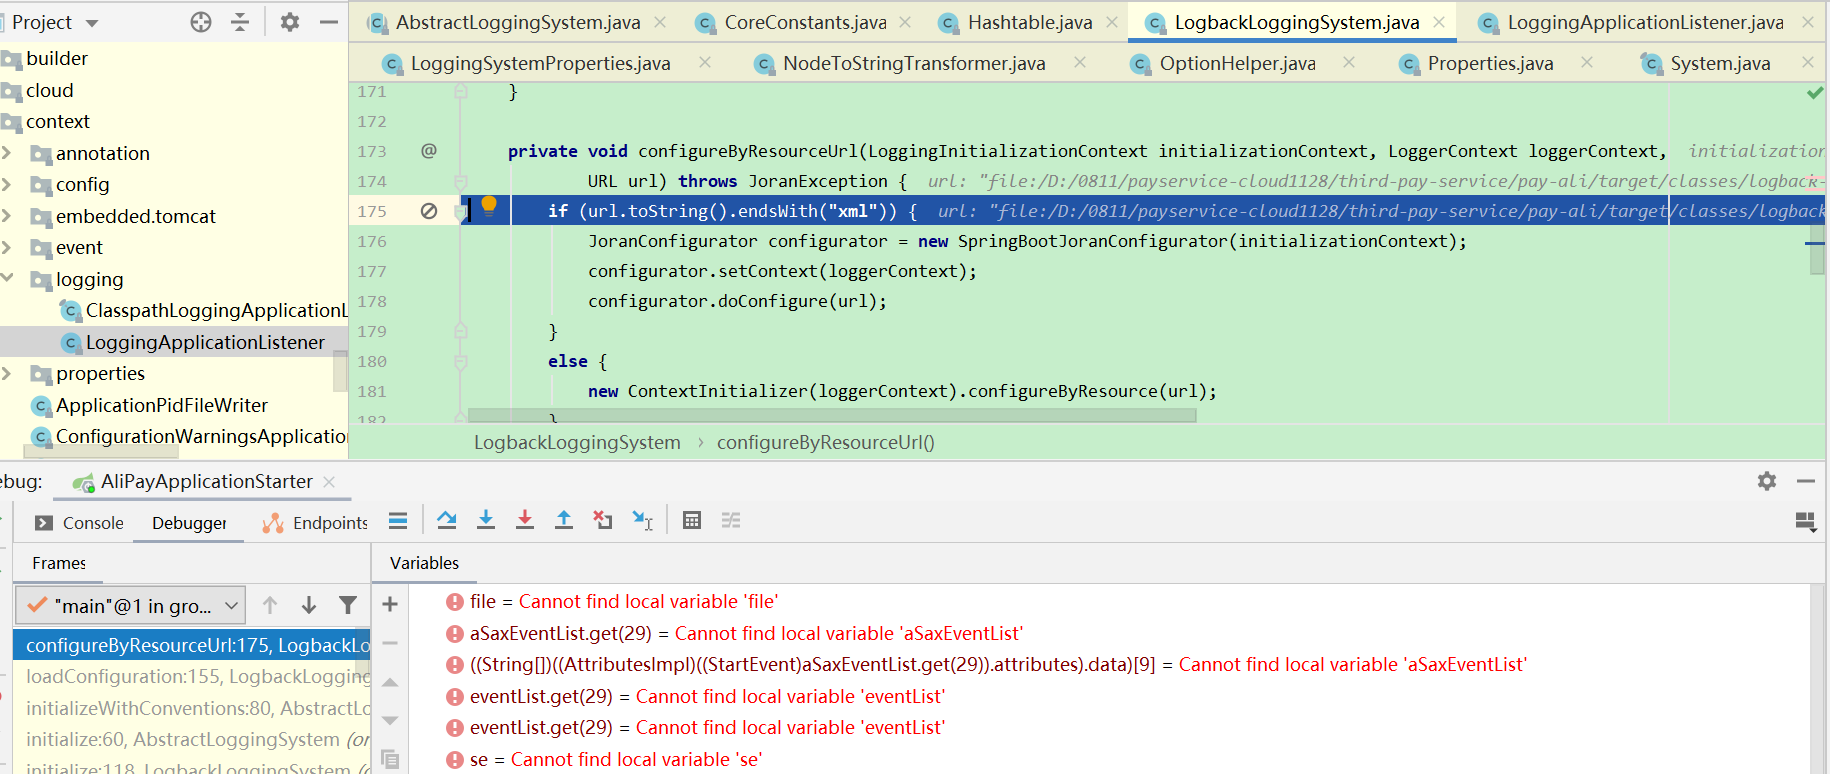Close the CoreConstants.java tab
1830x774 pixels.
(905, 22)
